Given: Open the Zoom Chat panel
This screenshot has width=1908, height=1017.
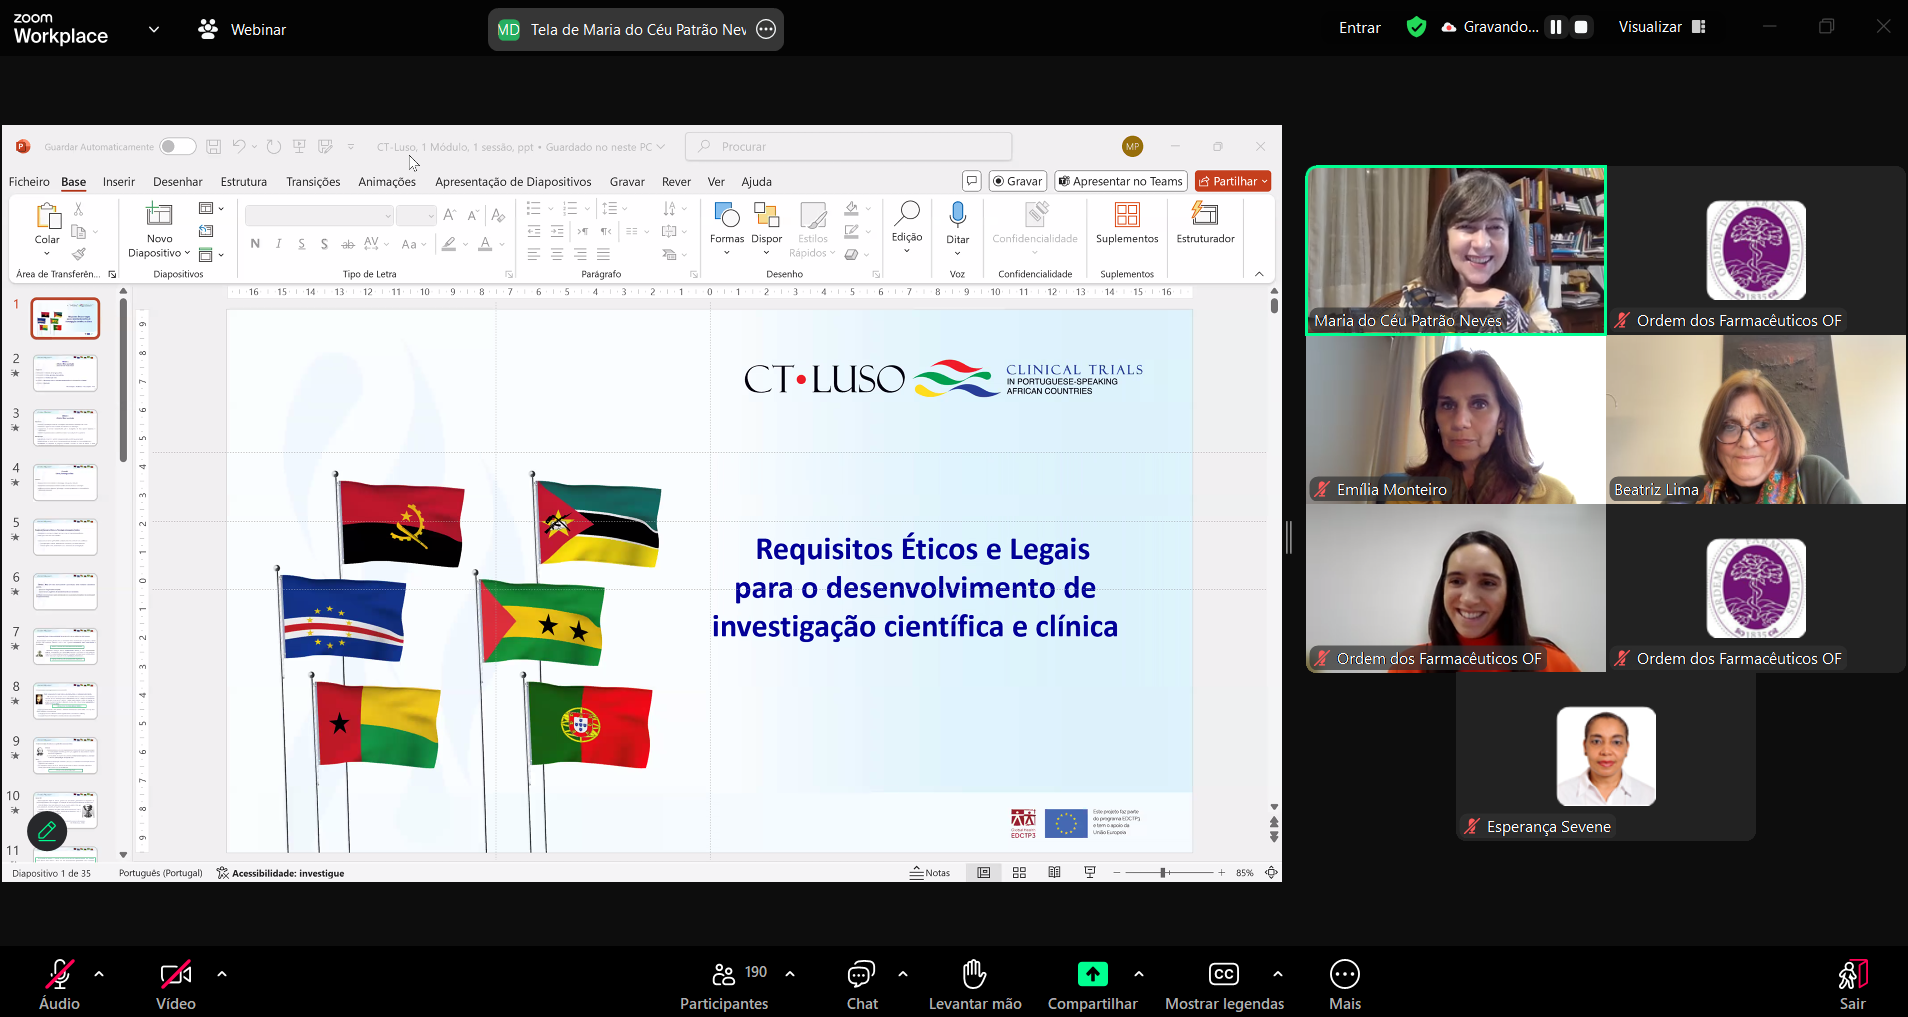Looking at the screenshot, I should (862, 985).
